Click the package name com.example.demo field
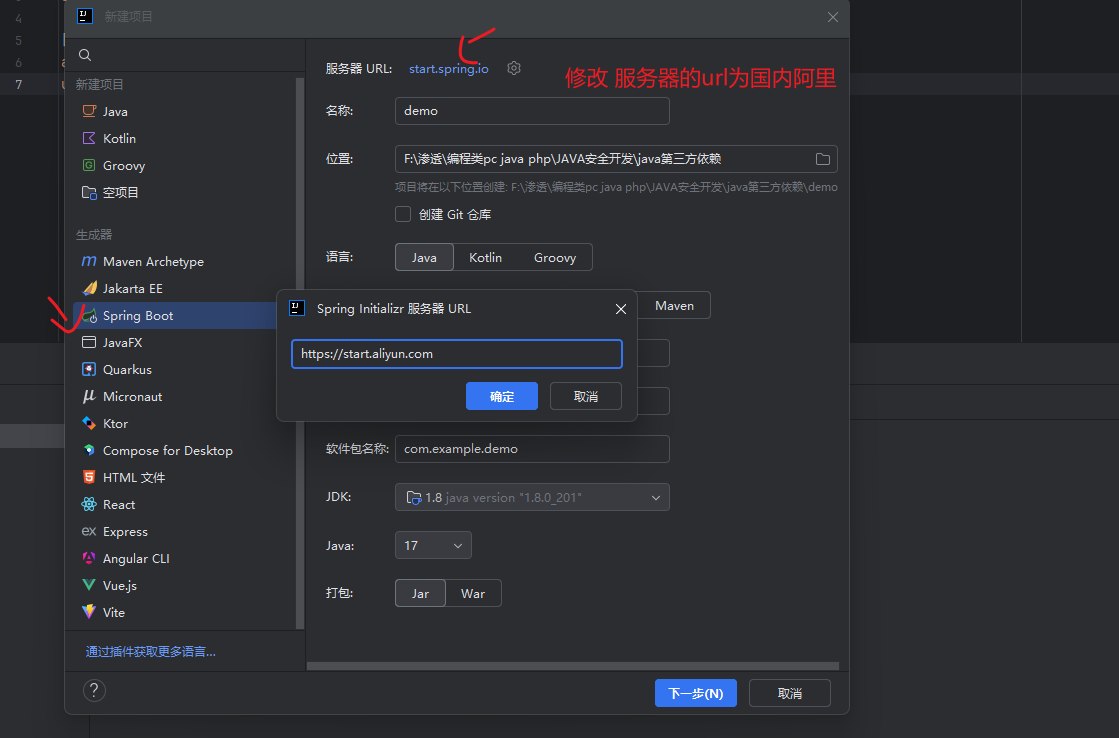Screen dimensions: 1119x738 click(532, 449)
